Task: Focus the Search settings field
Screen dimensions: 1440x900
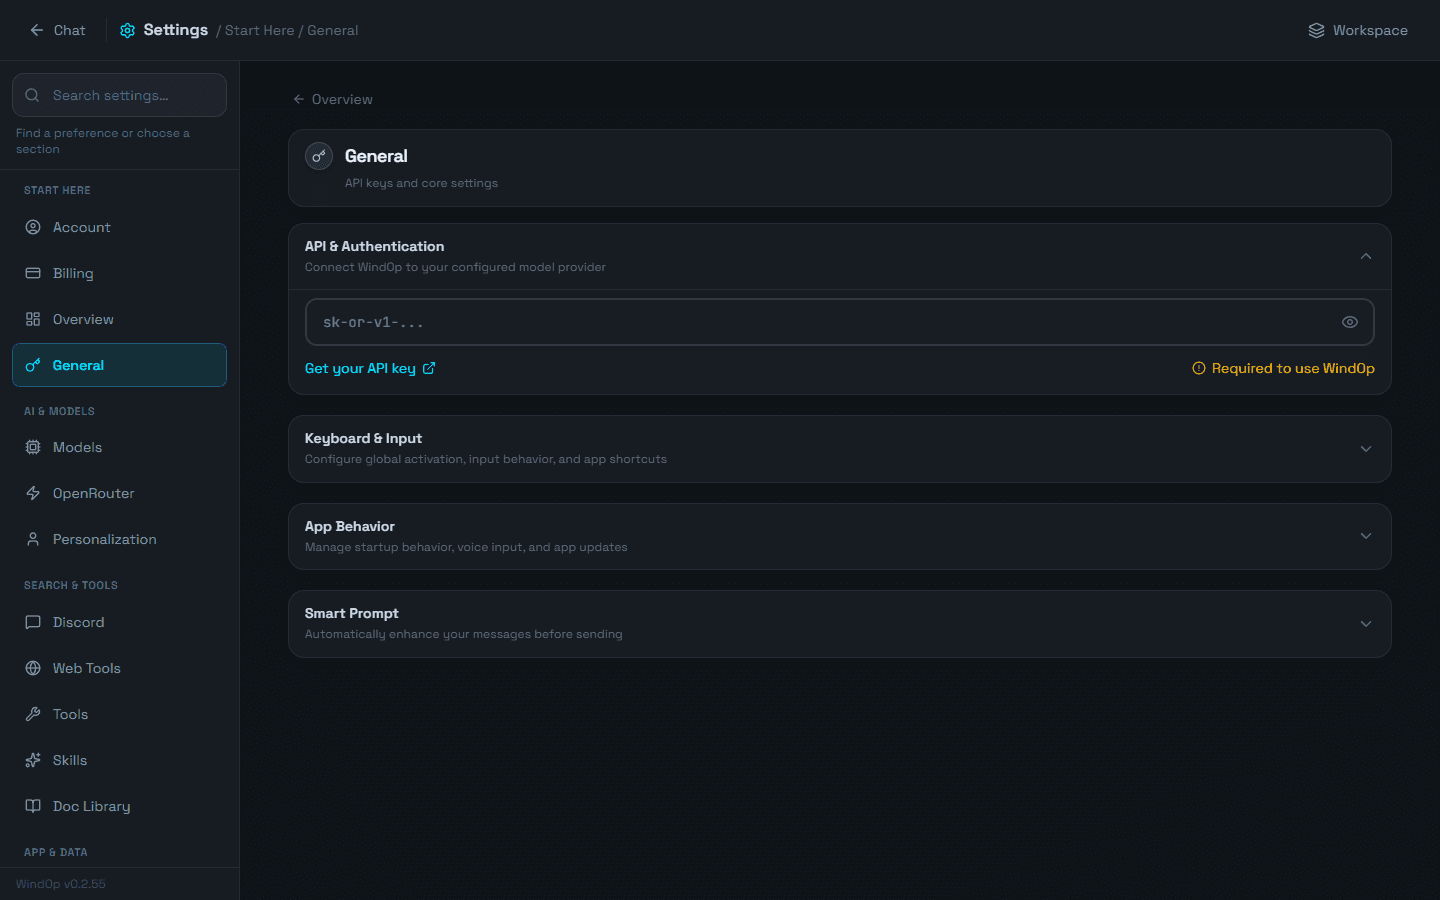Action: pyautogui.click(x=119, y=95)
